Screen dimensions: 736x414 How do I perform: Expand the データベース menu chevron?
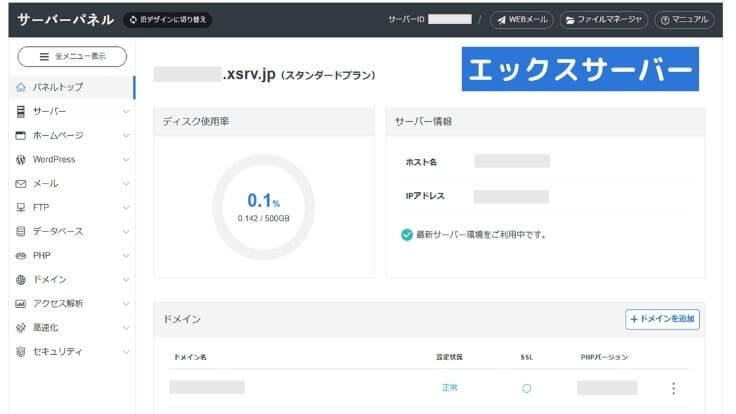[x=126, y=231]
